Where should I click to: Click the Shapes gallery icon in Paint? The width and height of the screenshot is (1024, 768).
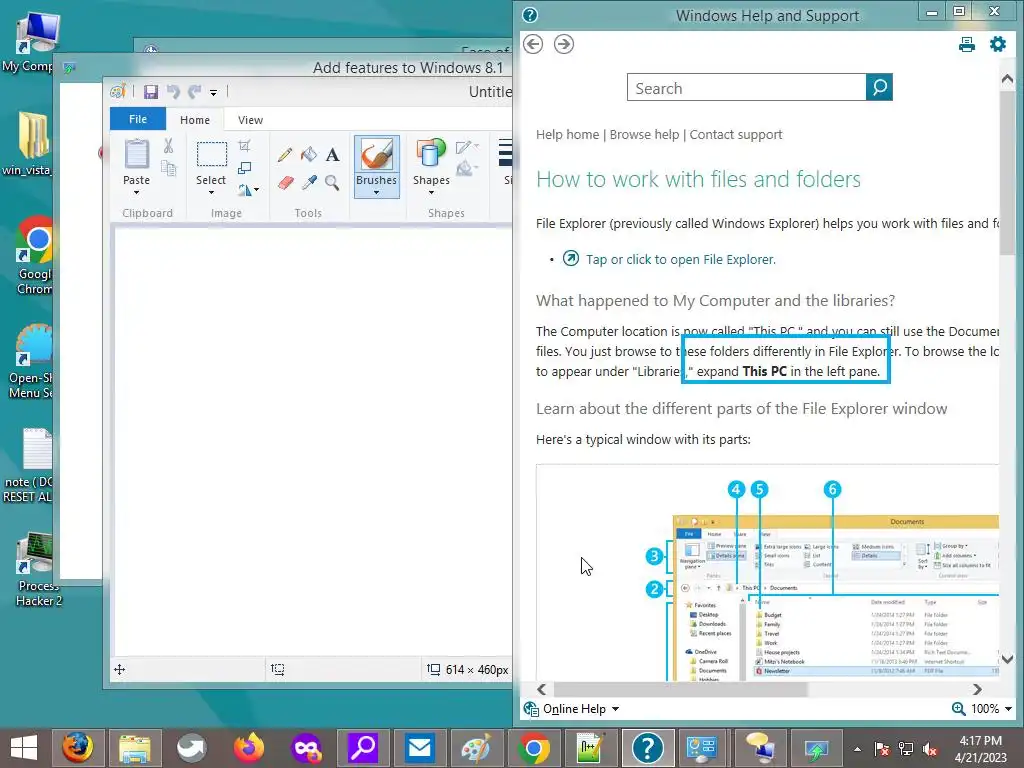point(431,154)
